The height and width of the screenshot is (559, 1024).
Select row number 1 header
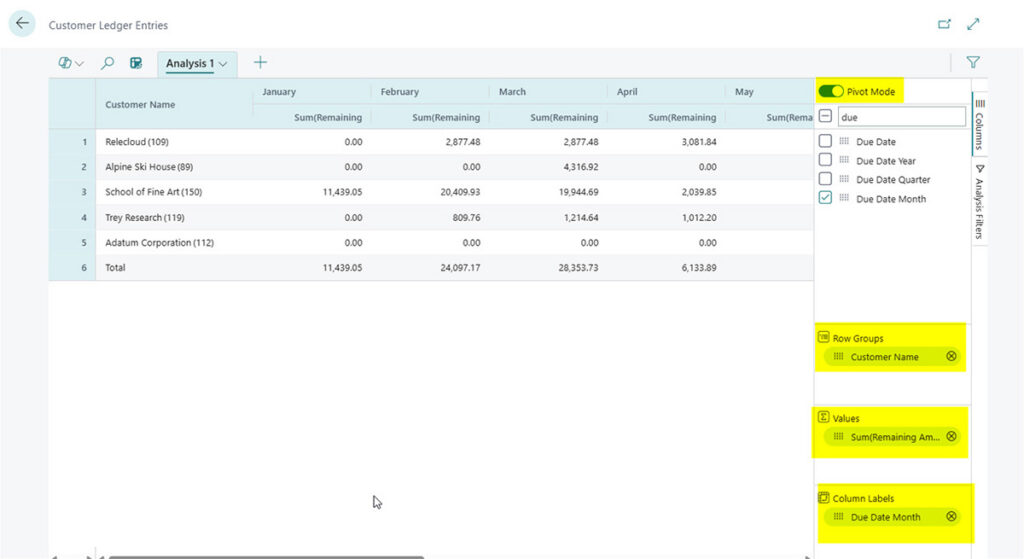[72, 142]
